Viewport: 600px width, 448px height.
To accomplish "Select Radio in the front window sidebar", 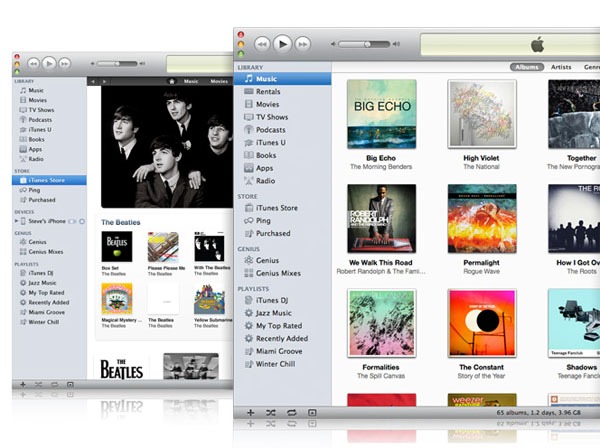I will click(x=265, y=181).
